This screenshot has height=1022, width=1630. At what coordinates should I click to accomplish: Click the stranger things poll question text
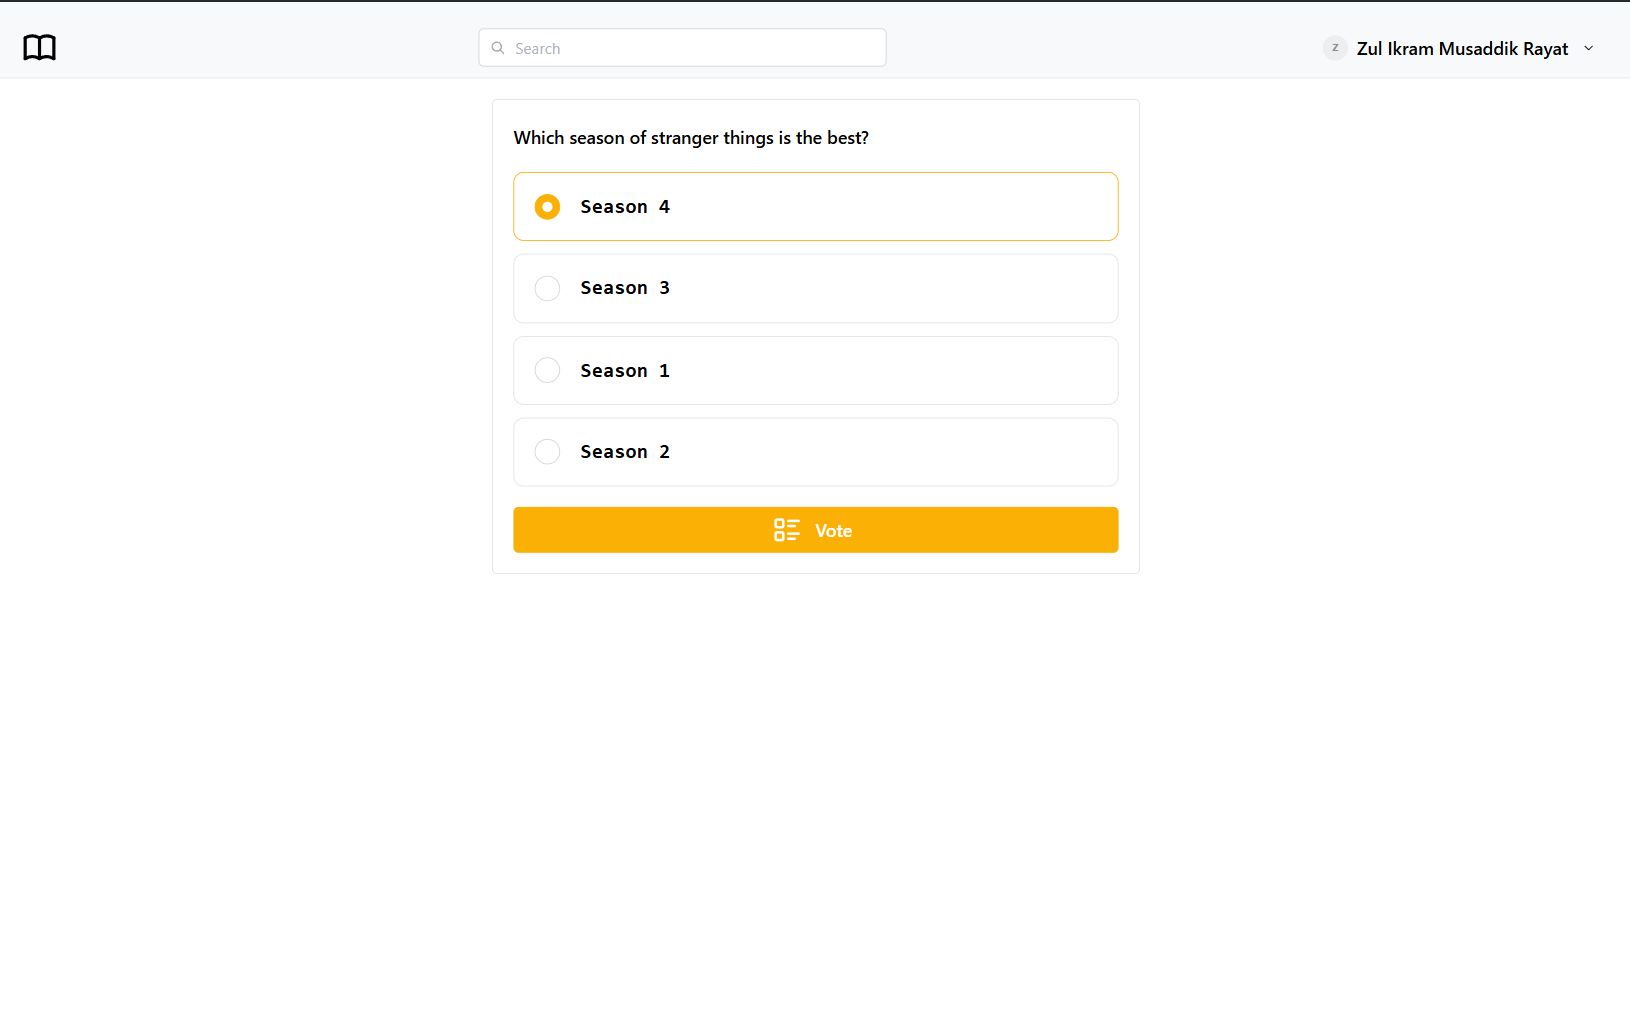691,138
